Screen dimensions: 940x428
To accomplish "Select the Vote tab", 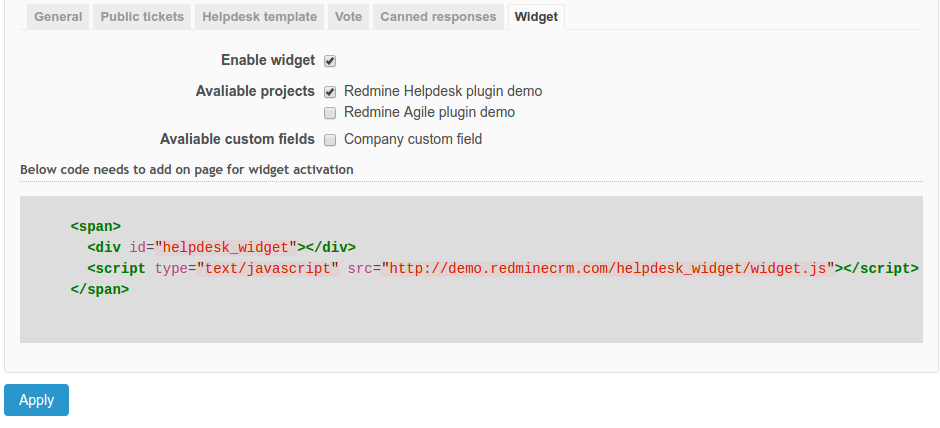I will point(349,17).
